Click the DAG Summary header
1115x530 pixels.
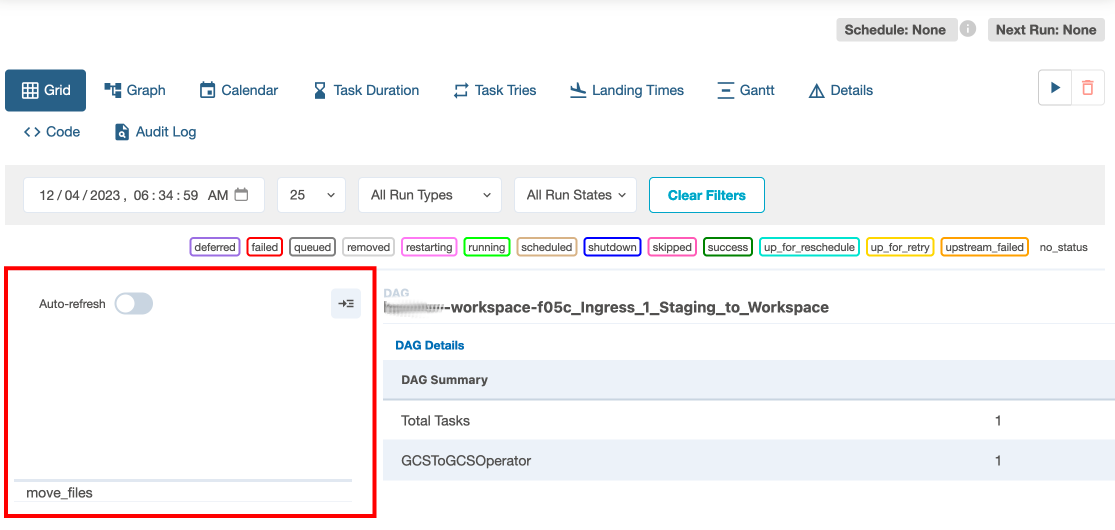(444, 379)
